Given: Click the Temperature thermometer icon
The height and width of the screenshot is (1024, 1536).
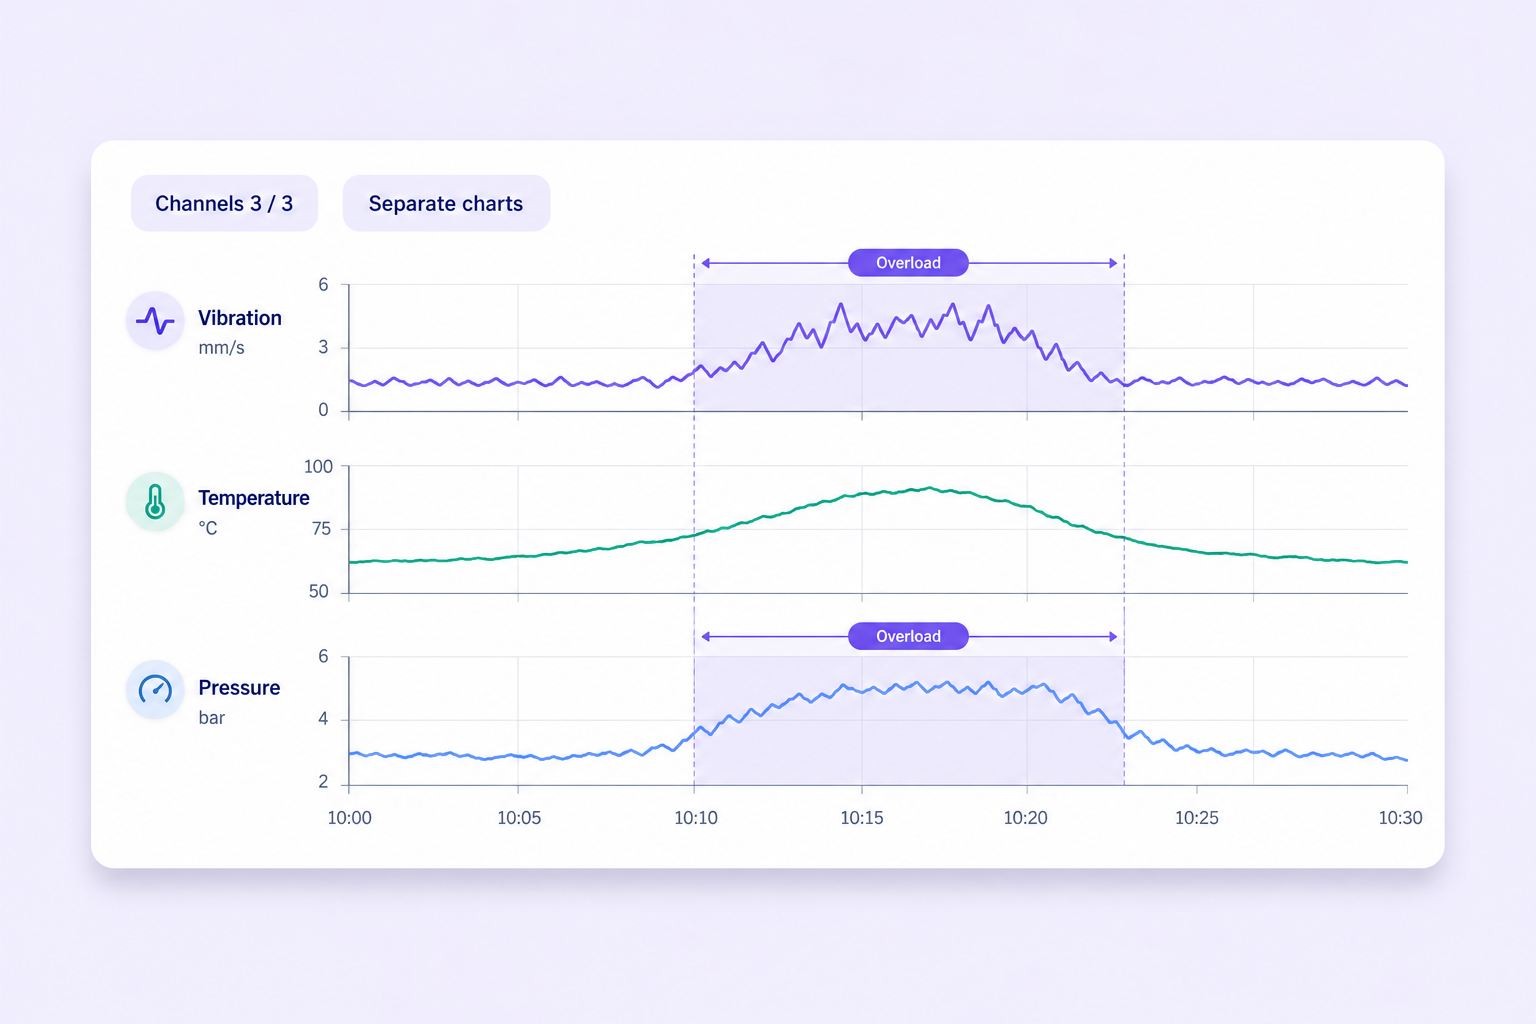Looking at the screenshot, I should coord(155,501).
